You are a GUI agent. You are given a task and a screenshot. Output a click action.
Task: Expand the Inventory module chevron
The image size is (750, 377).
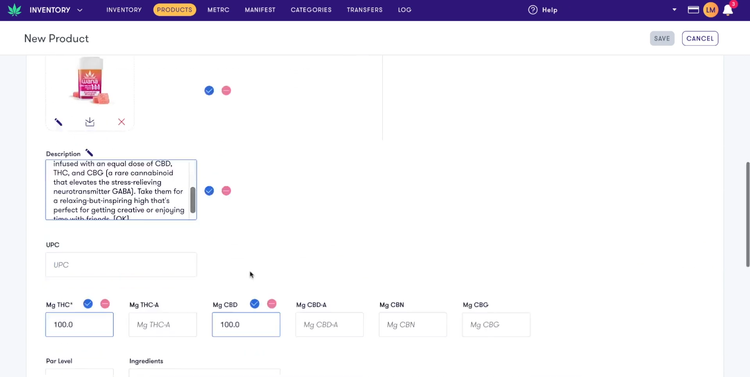tap(80, 10)
